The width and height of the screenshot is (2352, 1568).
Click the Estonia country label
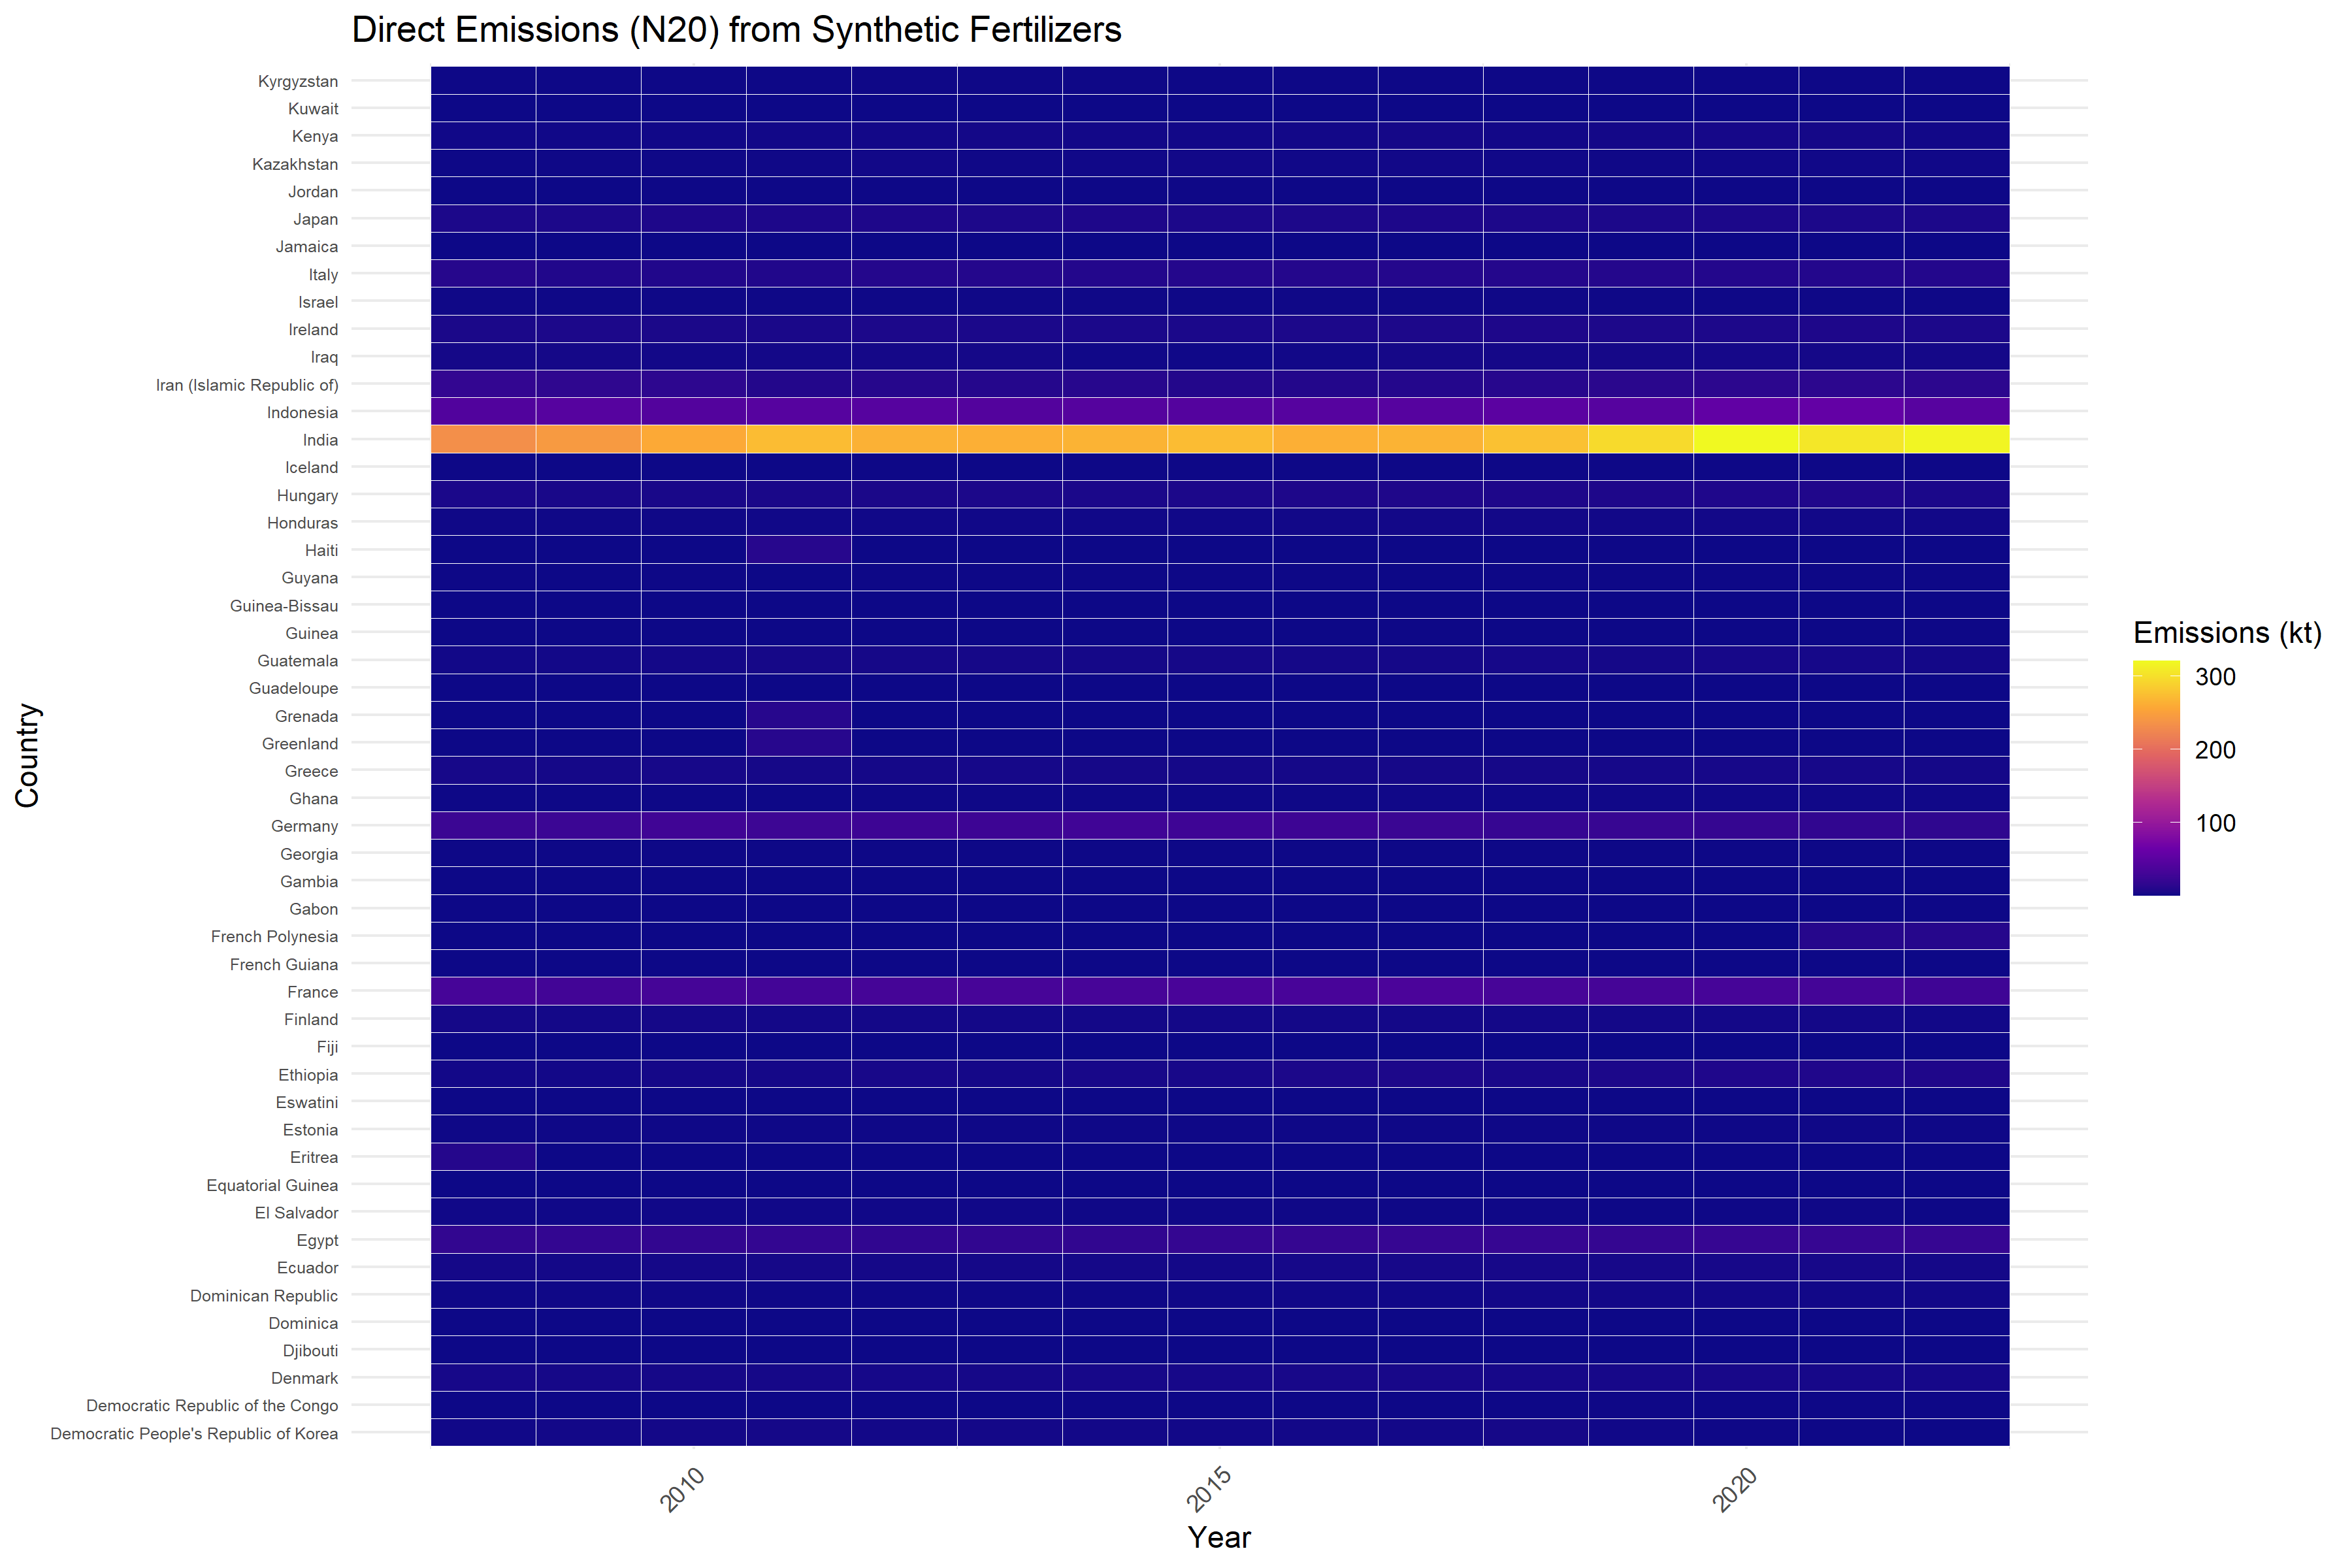point(310,1130)
